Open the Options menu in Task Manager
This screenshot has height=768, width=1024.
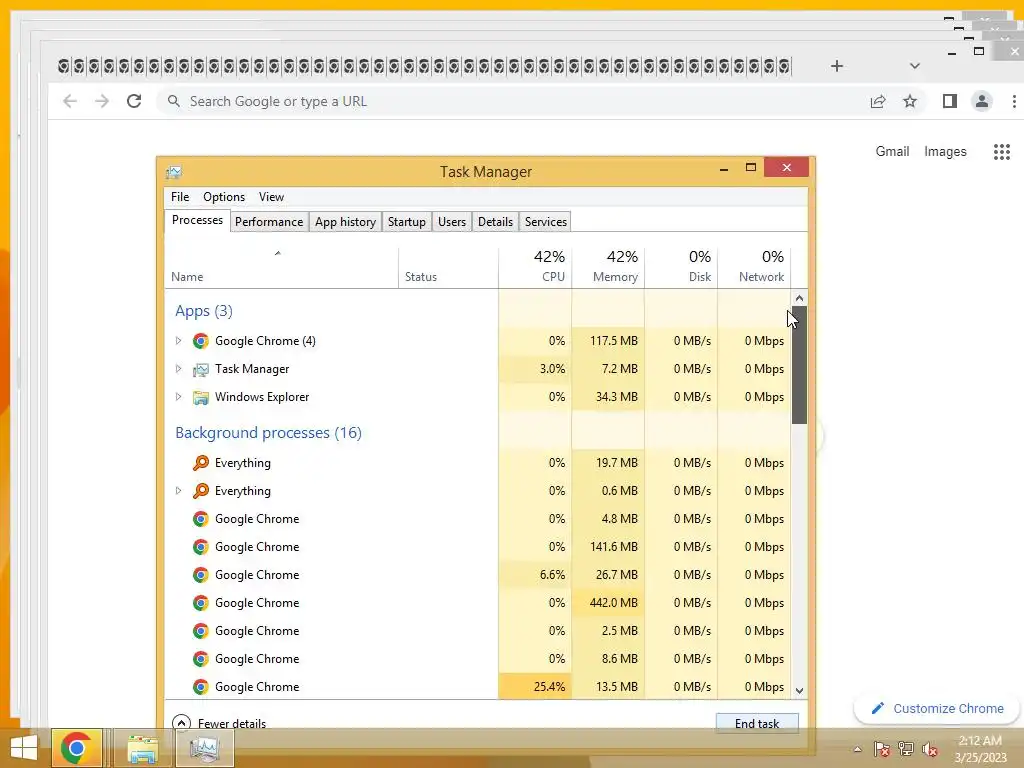(x=224, y=197)
